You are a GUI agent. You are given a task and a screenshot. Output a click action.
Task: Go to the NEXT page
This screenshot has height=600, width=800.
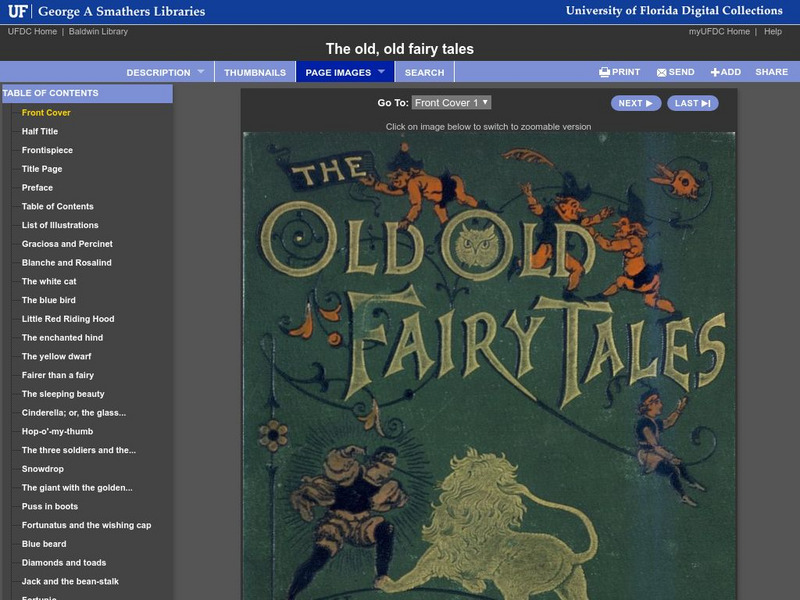[636, 103]
